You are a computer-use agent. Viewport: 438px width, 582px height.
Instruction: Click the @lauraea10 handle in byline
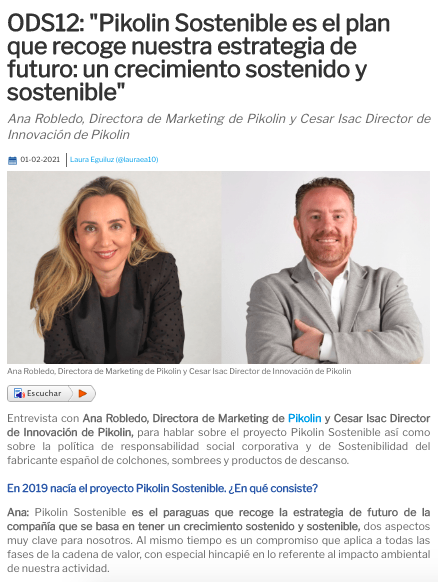point(137,159)
